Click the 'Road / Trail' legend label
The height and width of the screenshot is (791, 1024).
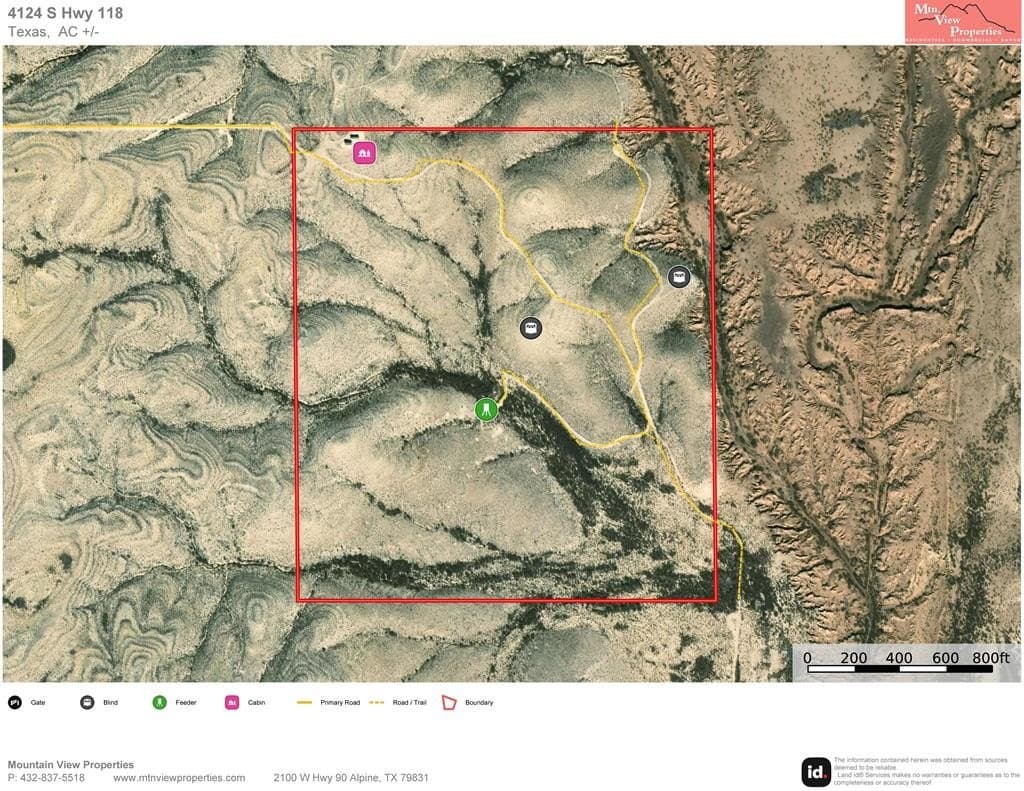click(409, 702)
